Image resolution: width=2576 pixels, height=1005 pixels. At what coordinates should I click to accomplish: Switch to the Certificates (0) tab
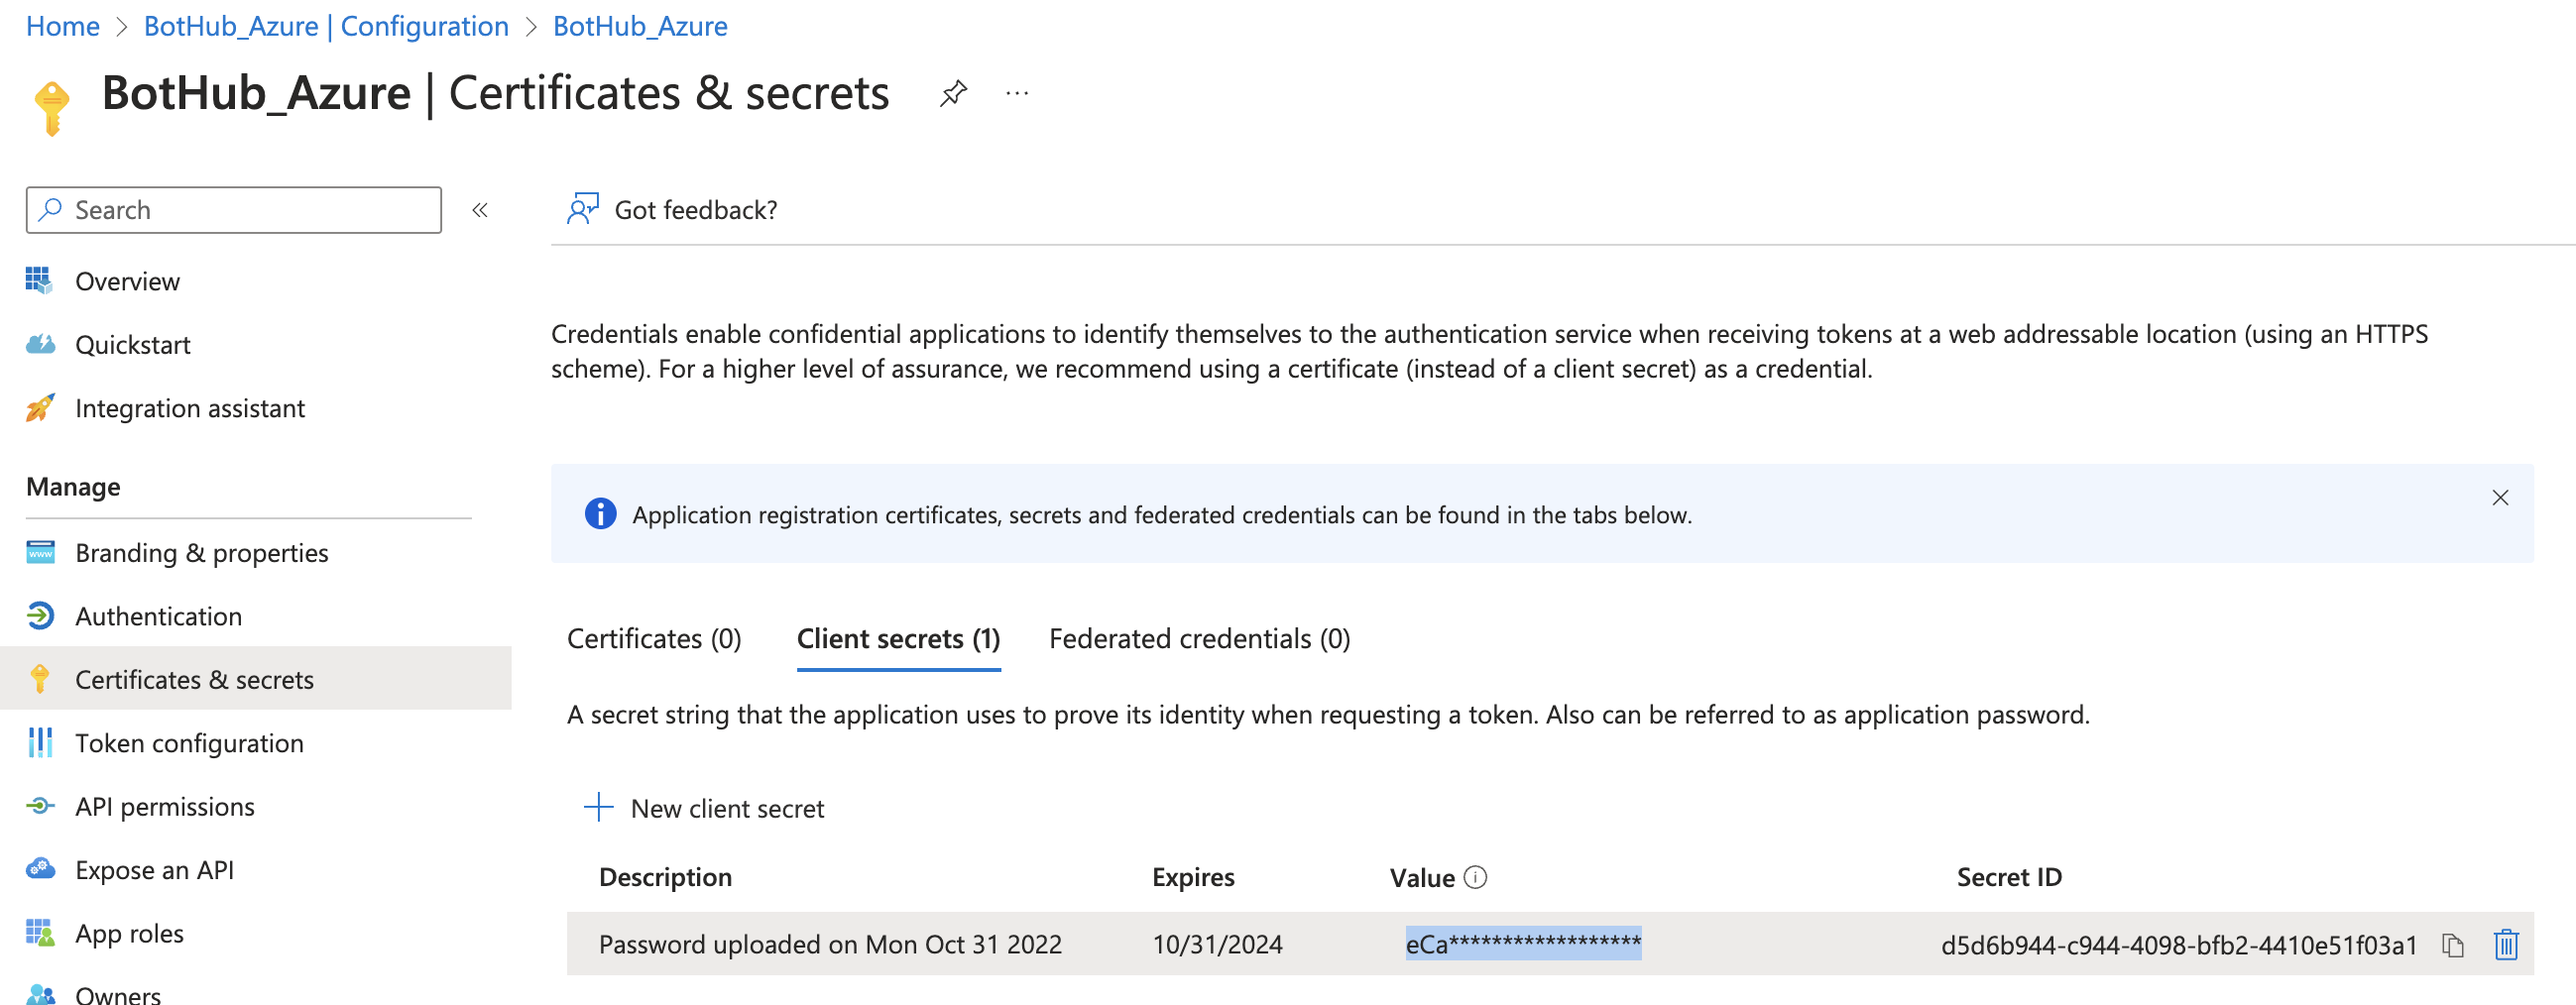click(654, 639)
